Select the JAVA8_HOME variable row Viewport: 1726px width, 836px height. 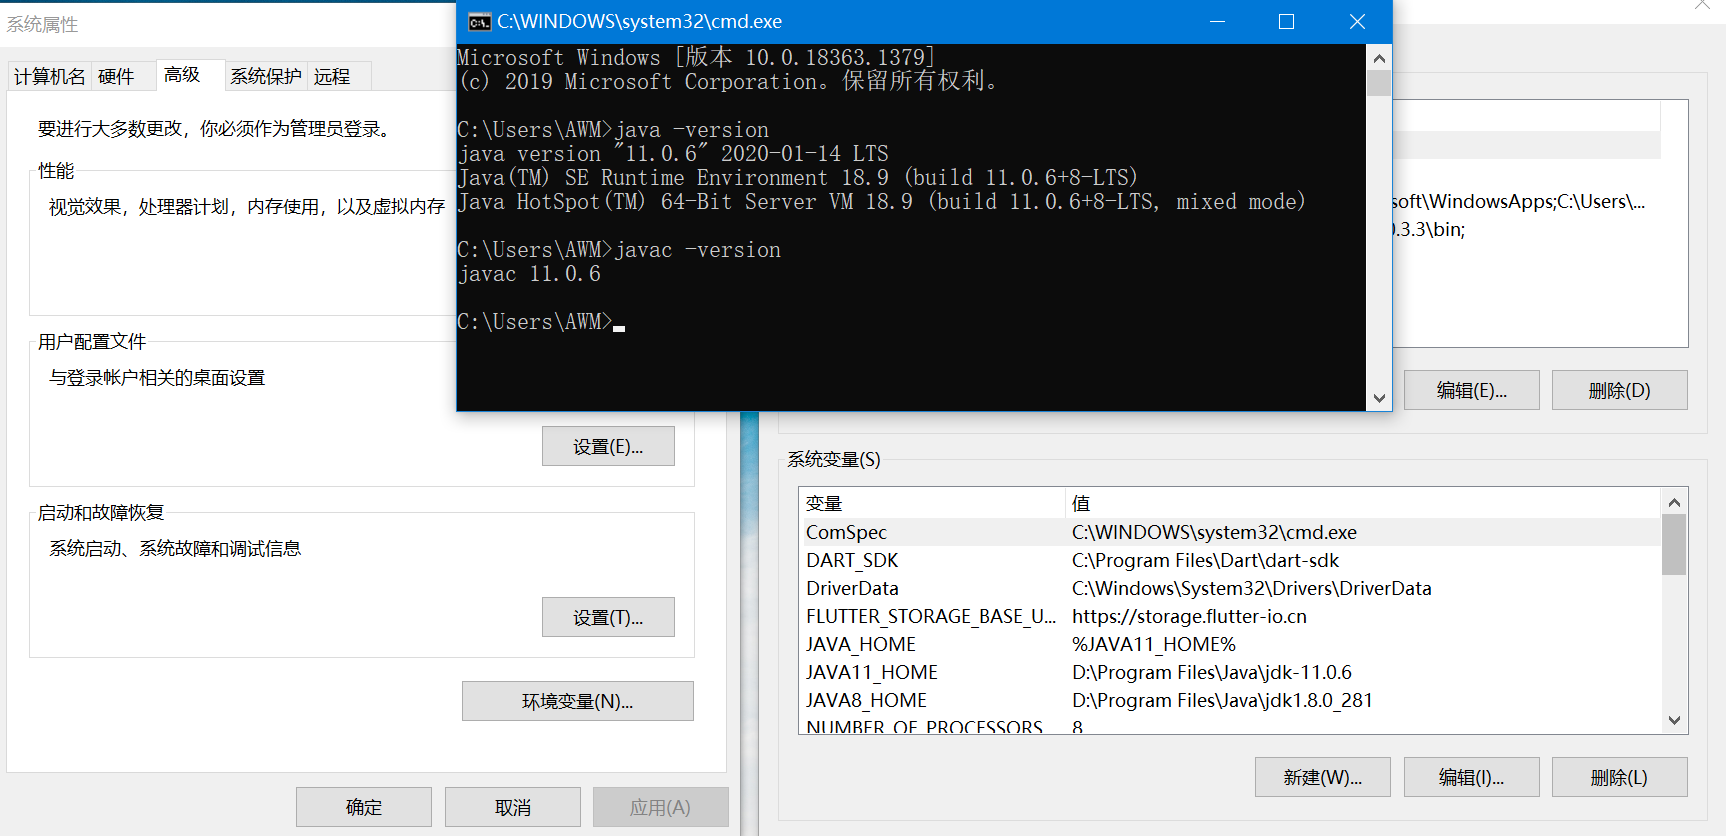point(1230,700)
